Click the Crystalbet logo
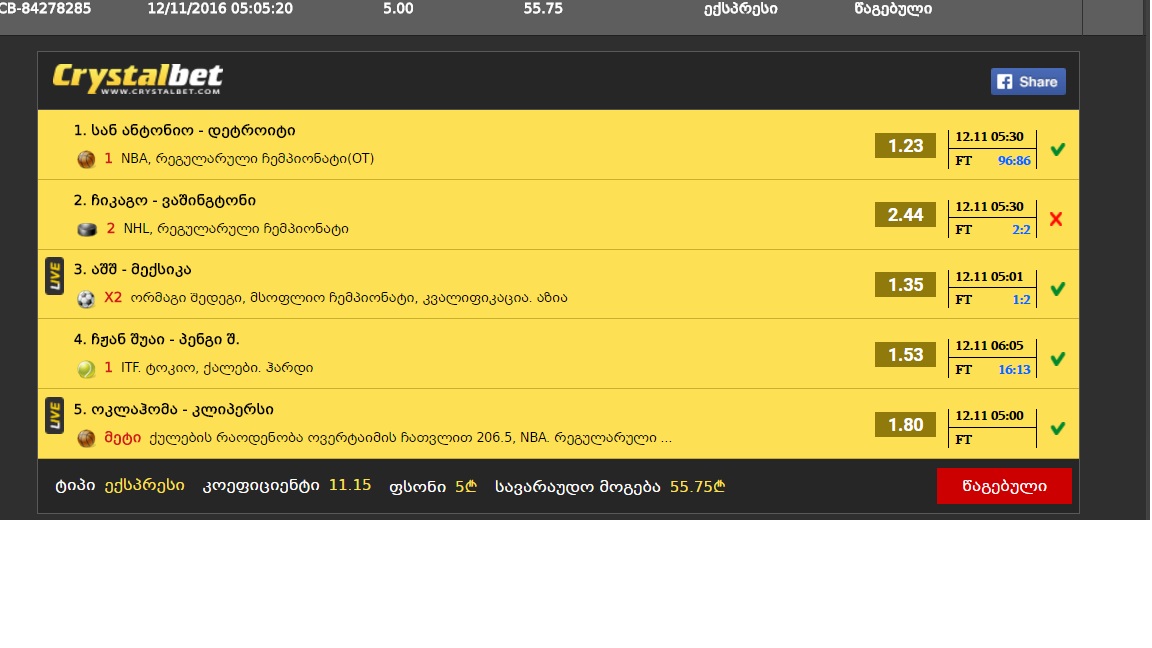This screenshot has width=1152, height=648. point(137,79)
